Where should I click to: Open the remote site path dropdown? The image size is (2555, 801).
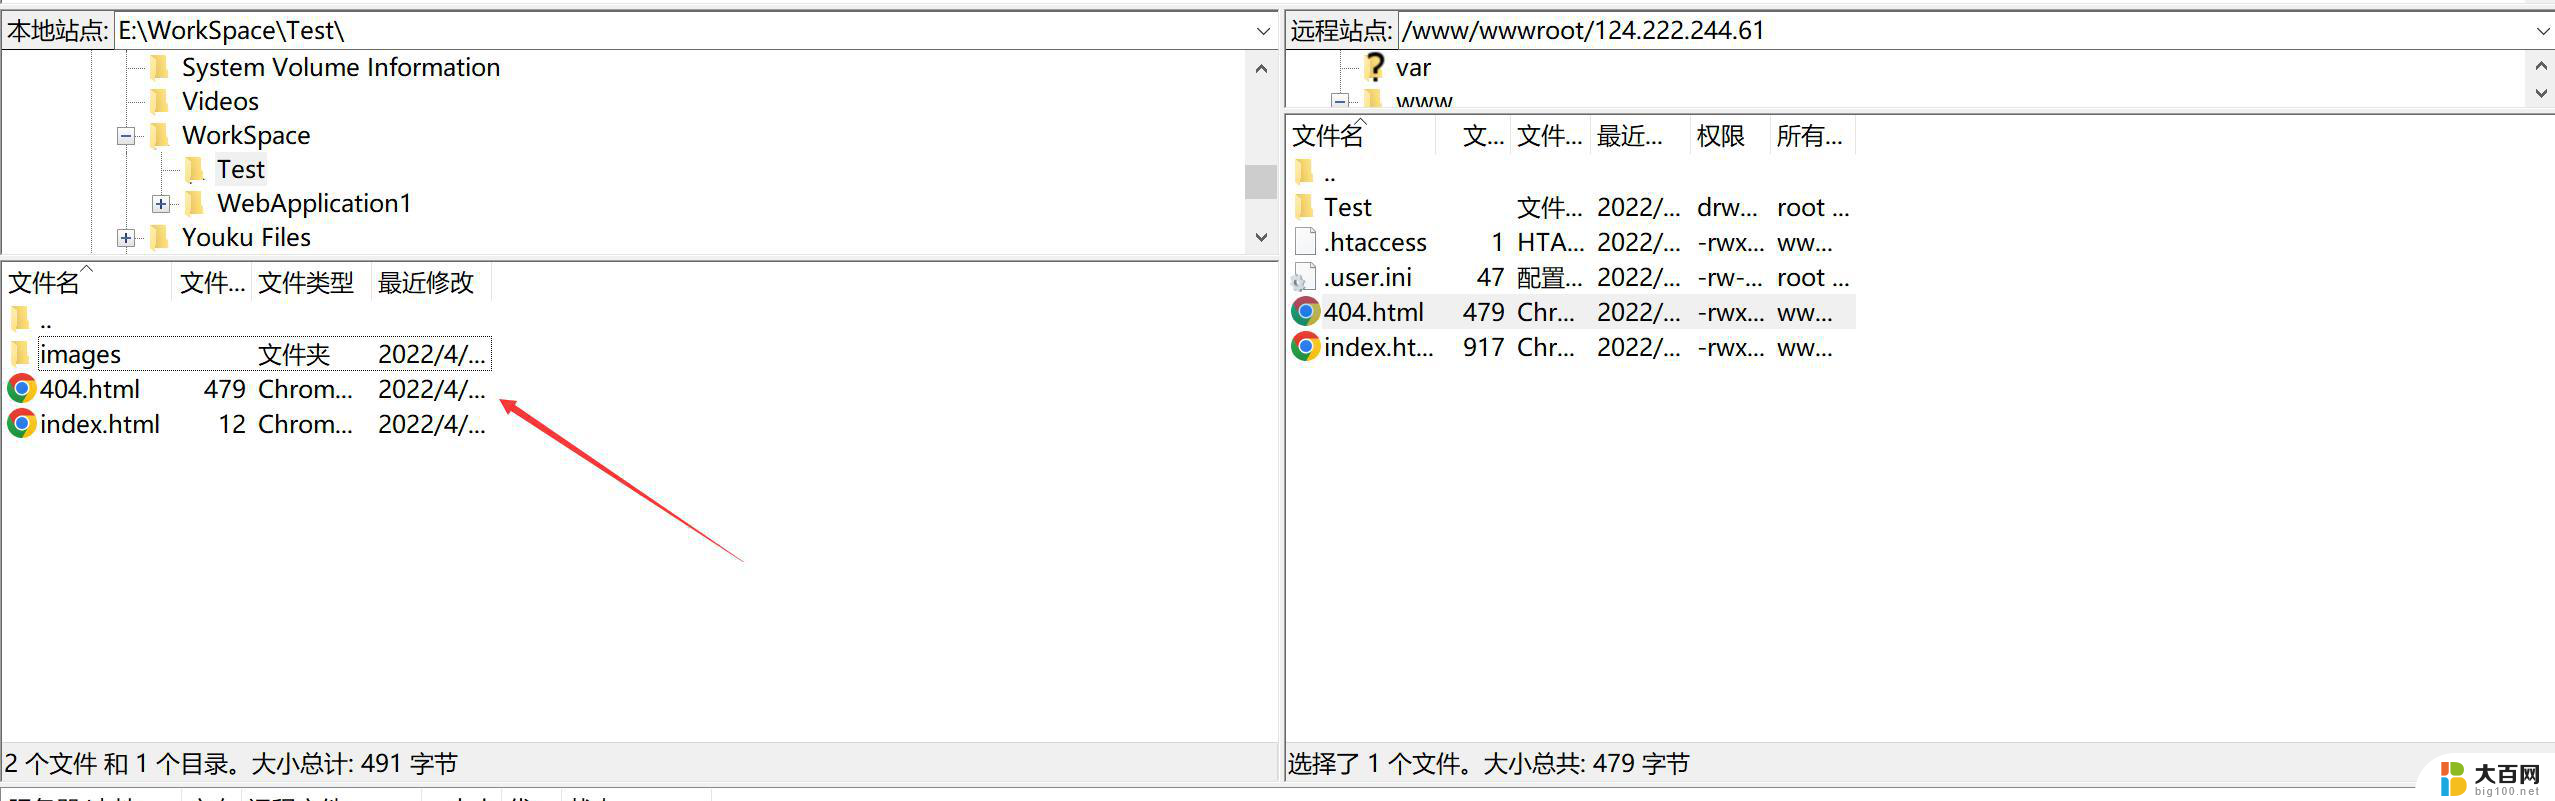pyautogui.click(x=2542, y=31)
